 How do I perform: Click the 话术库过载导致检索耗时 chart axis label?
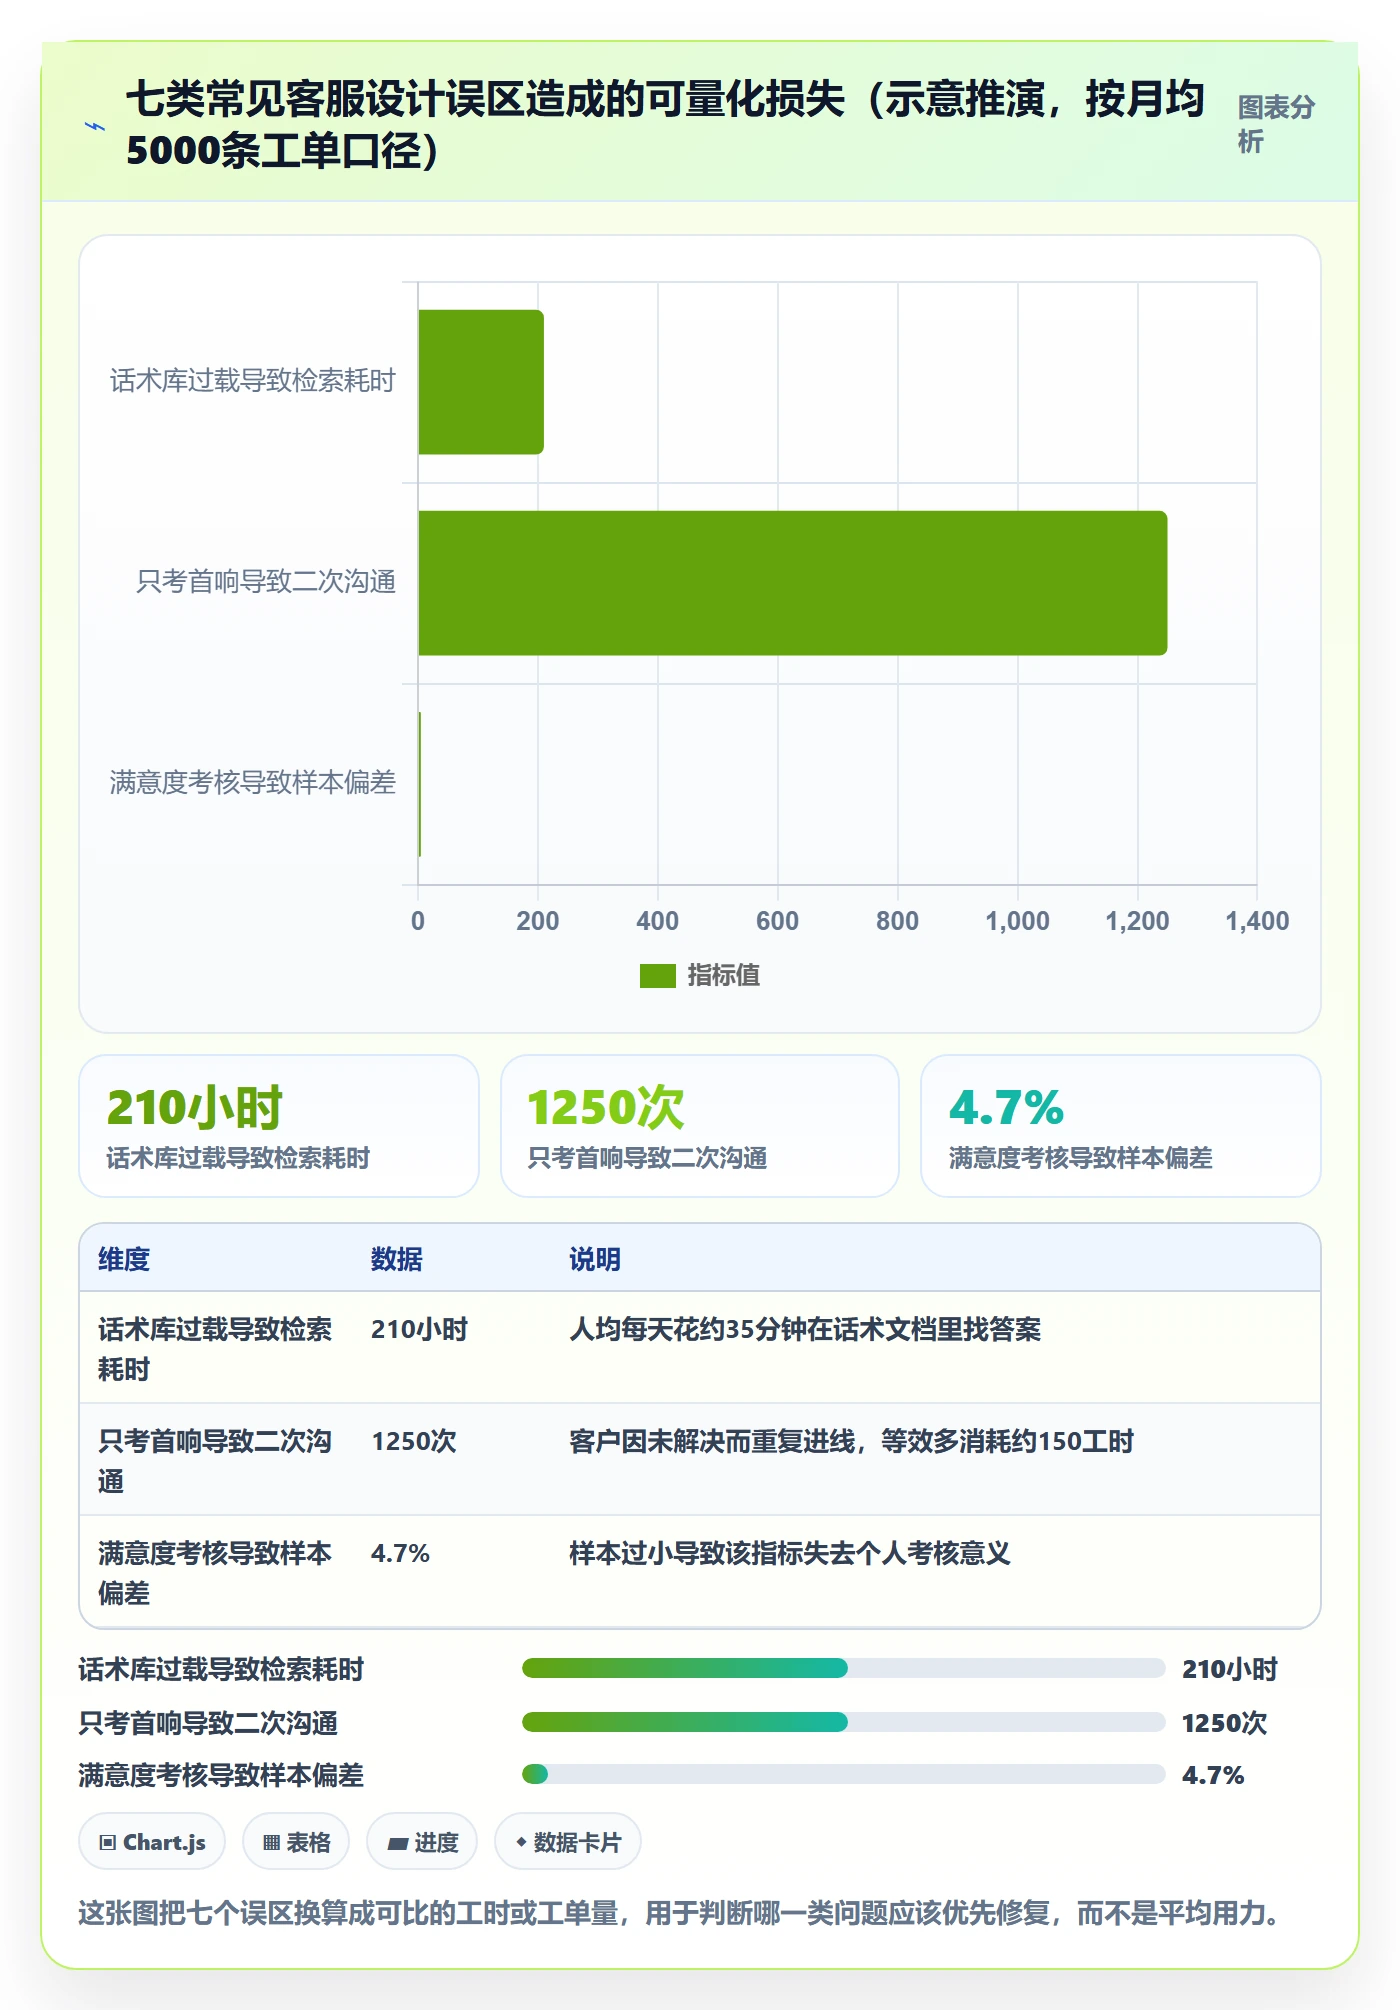pyautogui.click(x=253, y=381)
